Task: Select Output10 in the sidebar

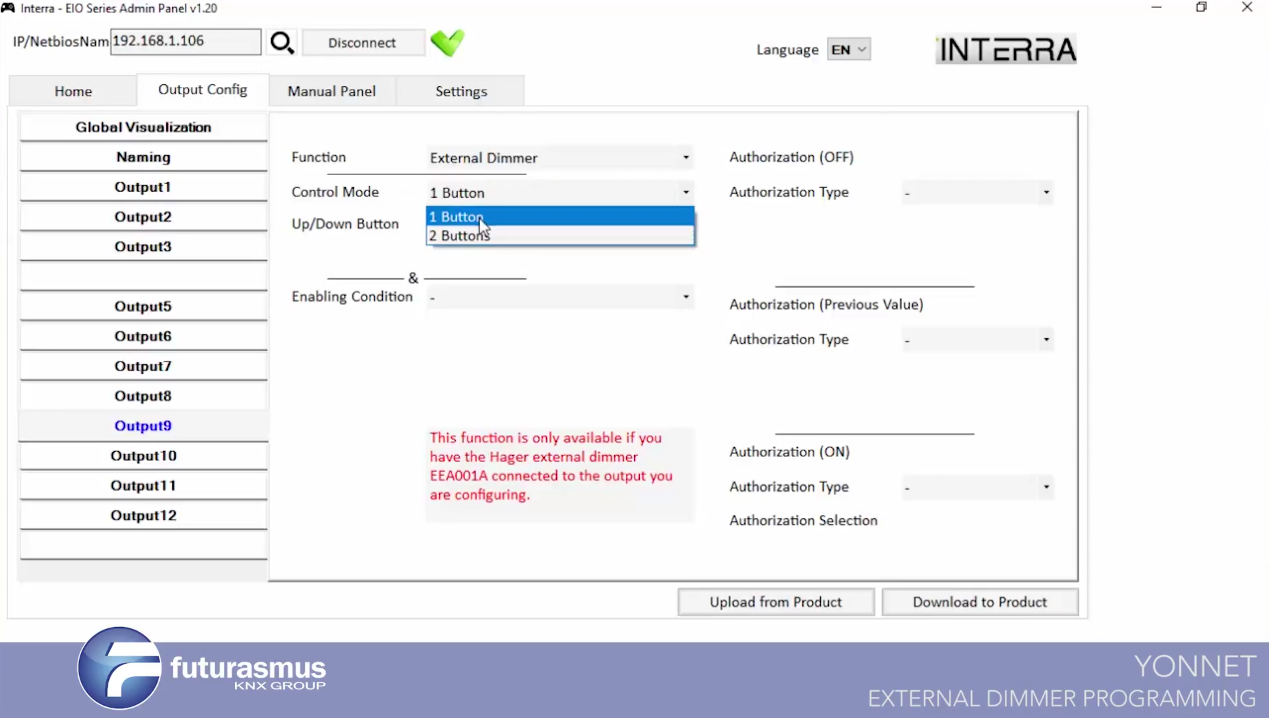Action: pyautogui.click(x=143, y=456)
